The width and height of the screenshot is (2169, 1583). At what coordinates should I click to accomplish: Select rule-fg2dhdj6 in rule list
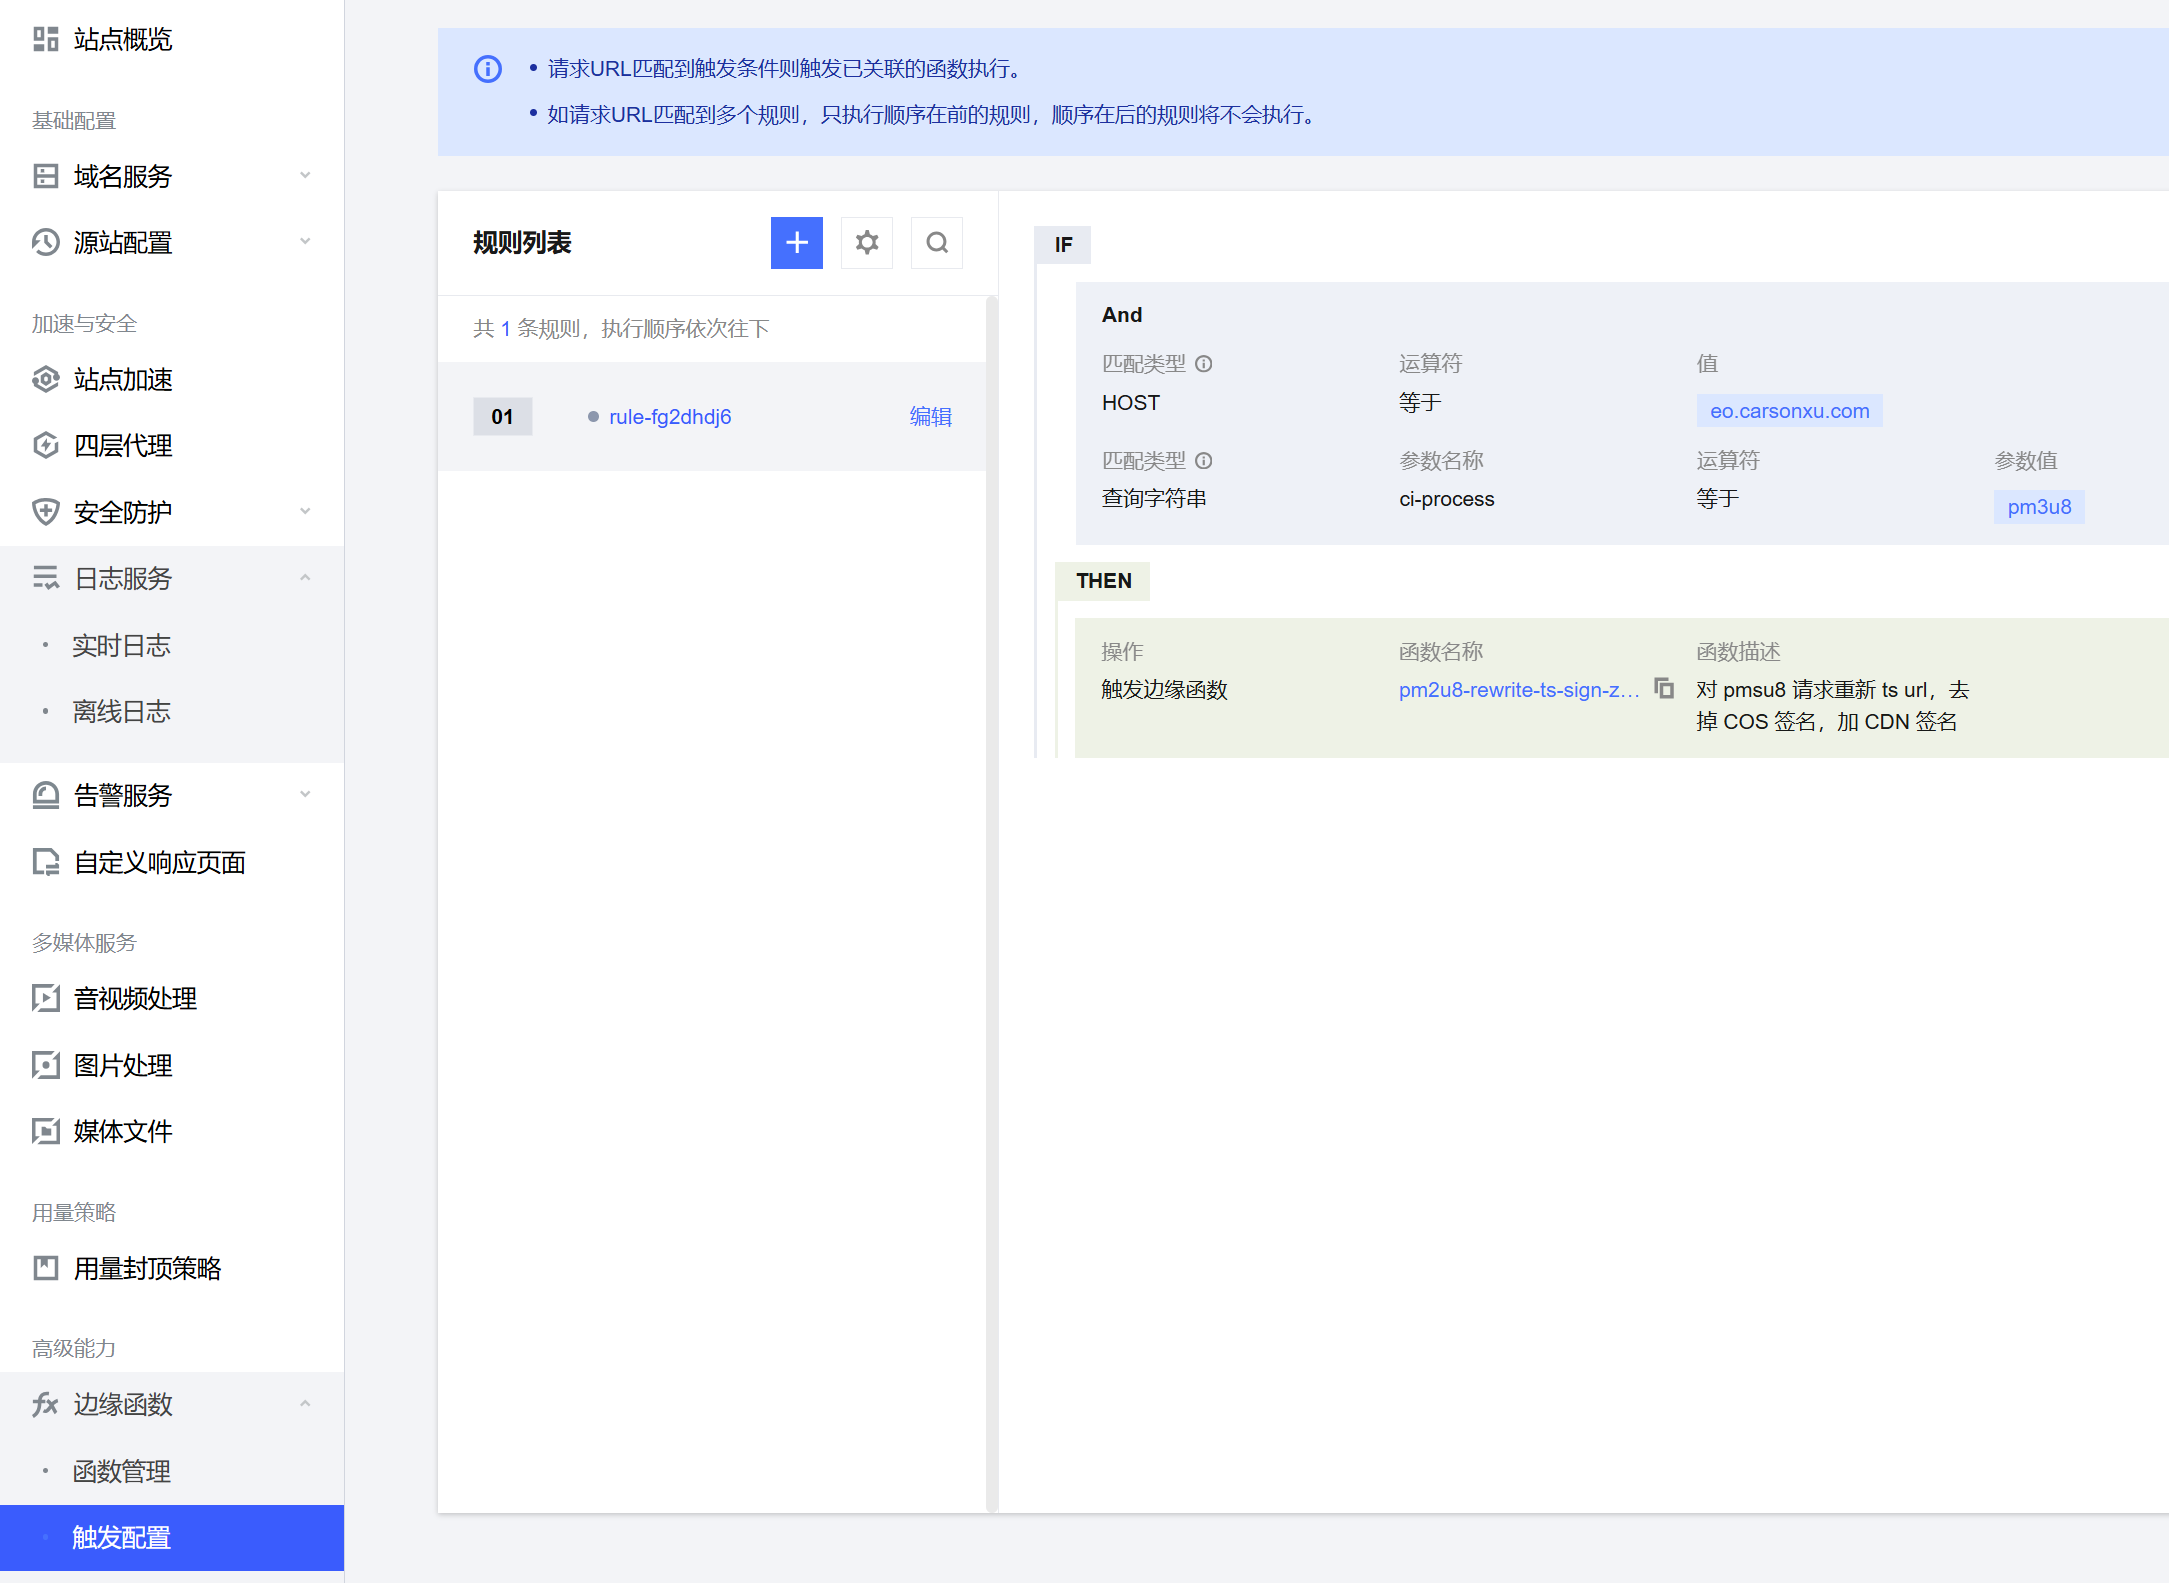(x=670, y=417)
